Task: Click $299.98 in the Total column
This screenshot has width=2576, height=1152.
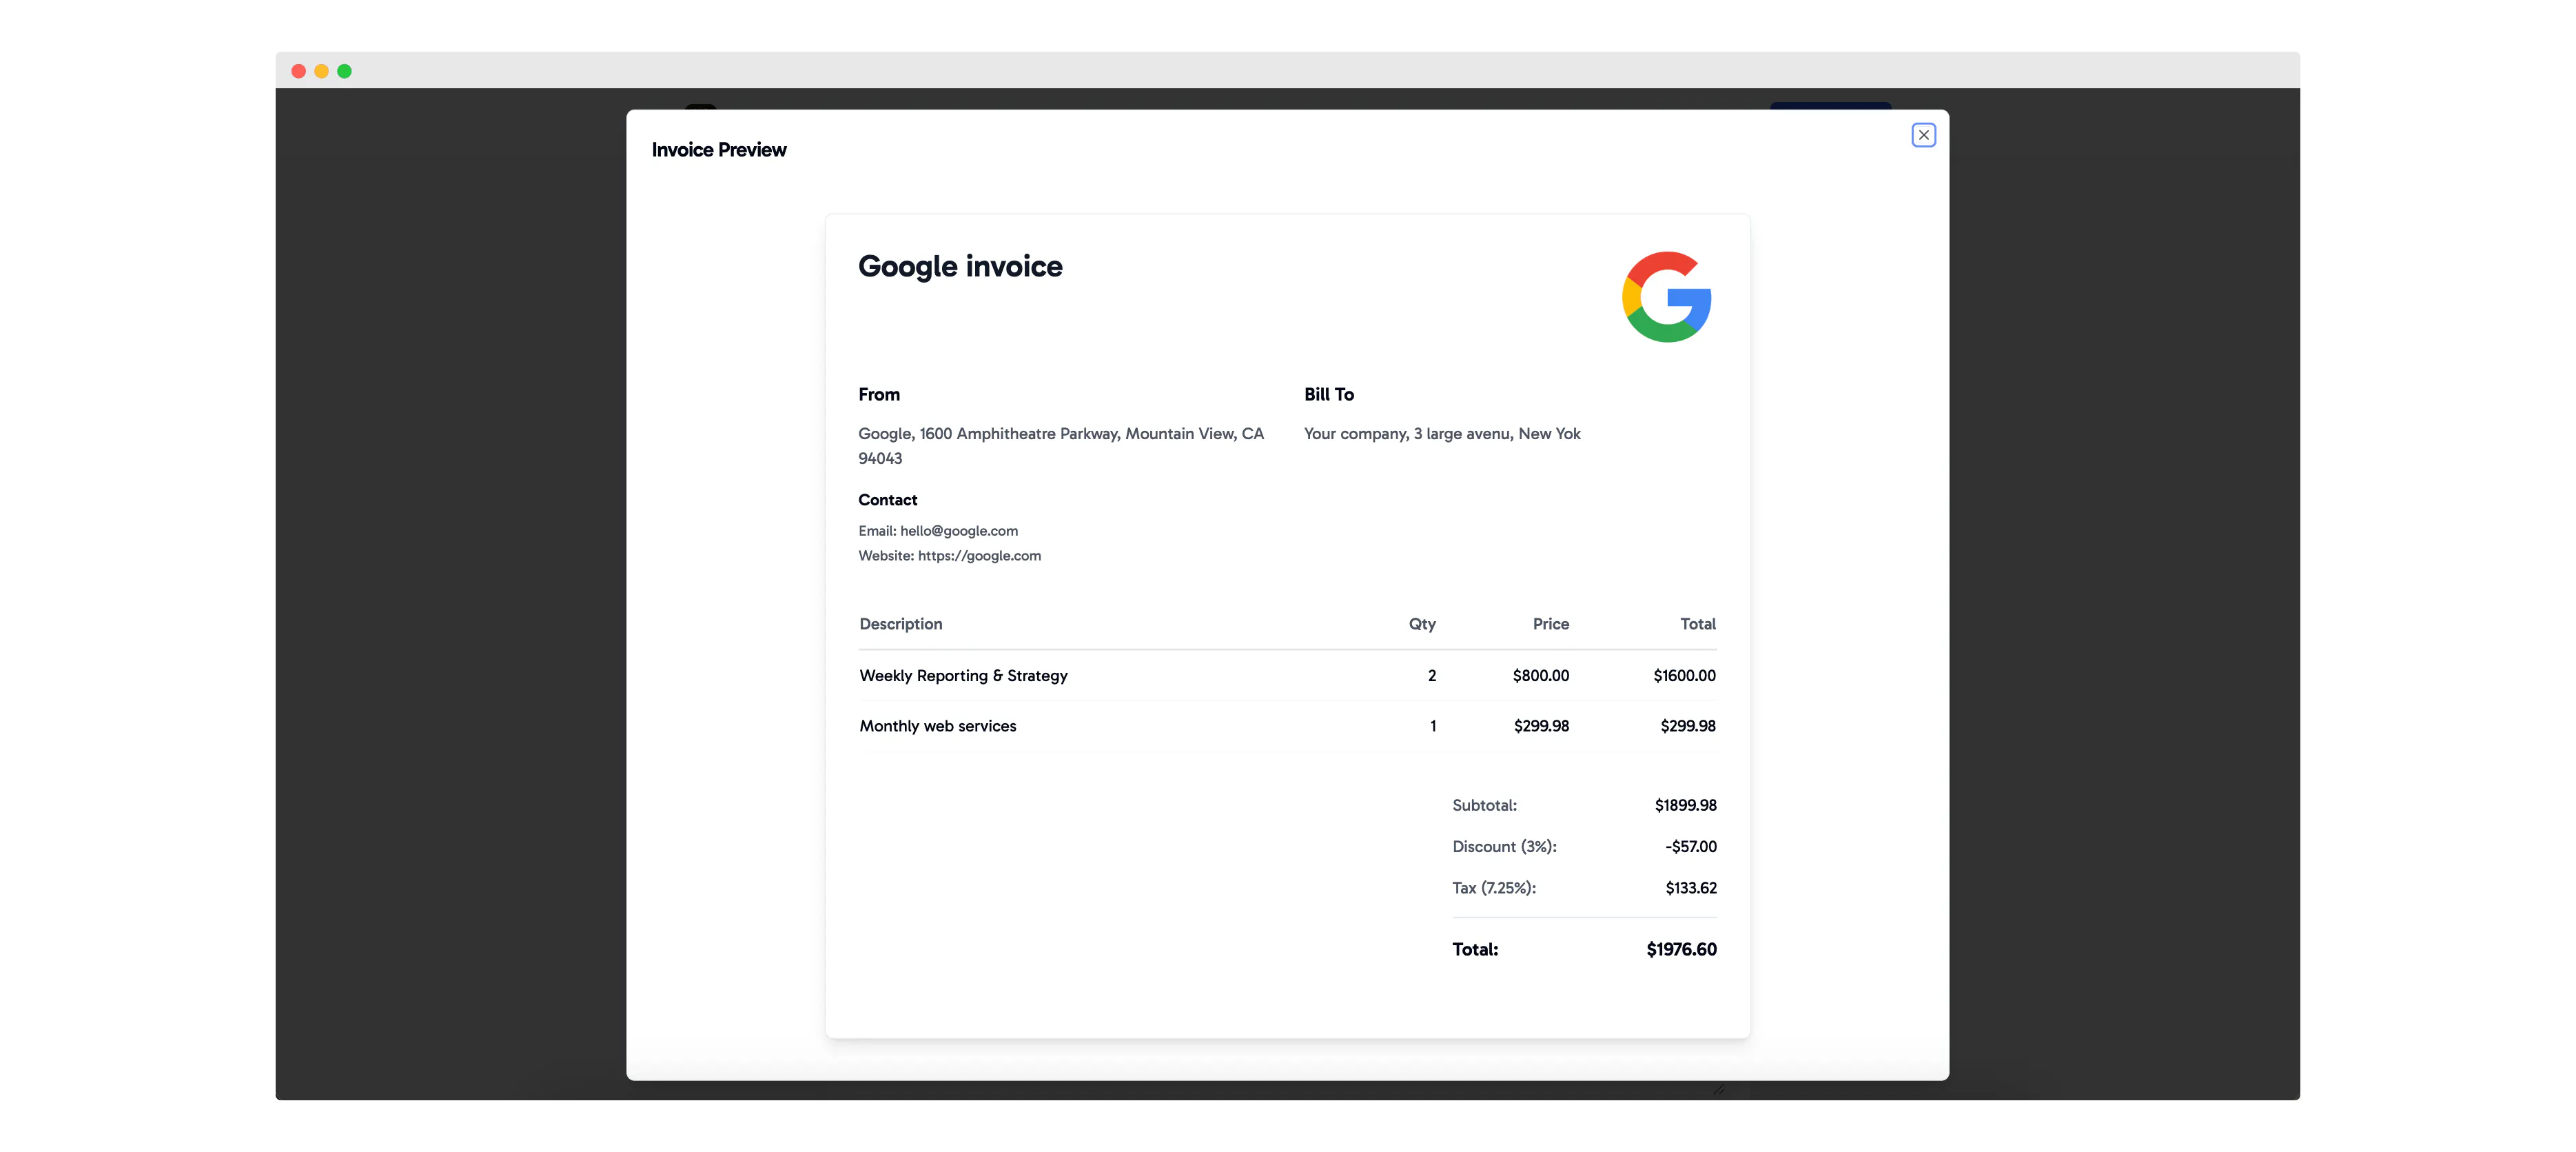Action: coord(1688,726)
